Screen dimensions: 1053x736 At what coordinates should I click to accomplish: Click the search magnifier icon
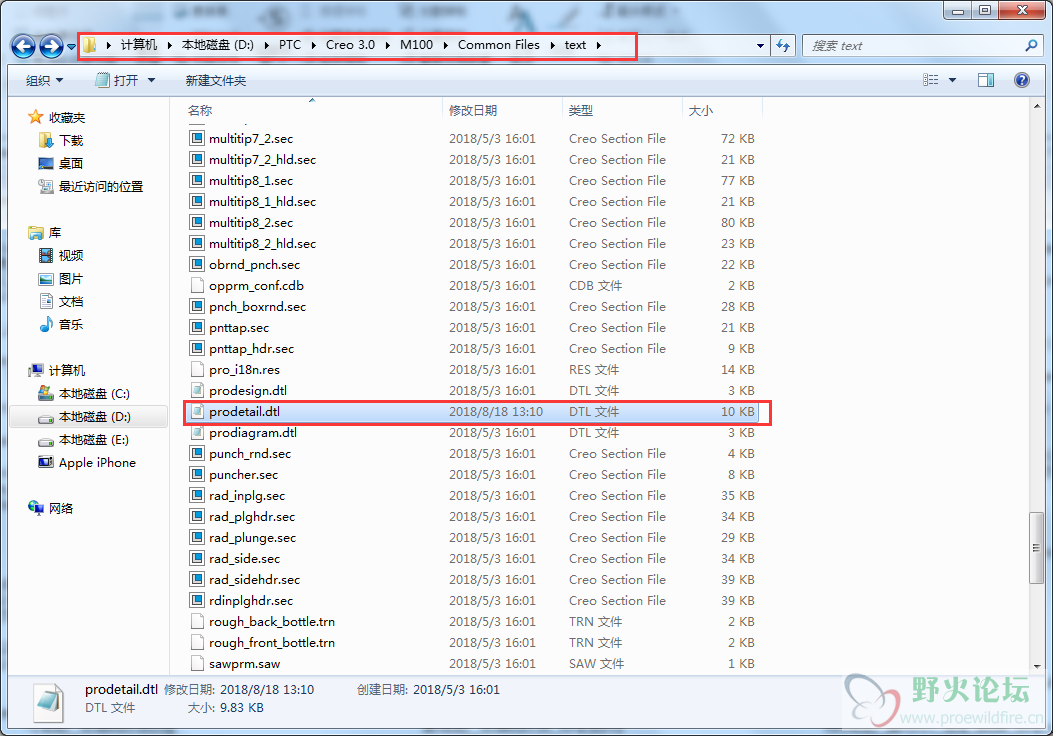click(1031, 46)
